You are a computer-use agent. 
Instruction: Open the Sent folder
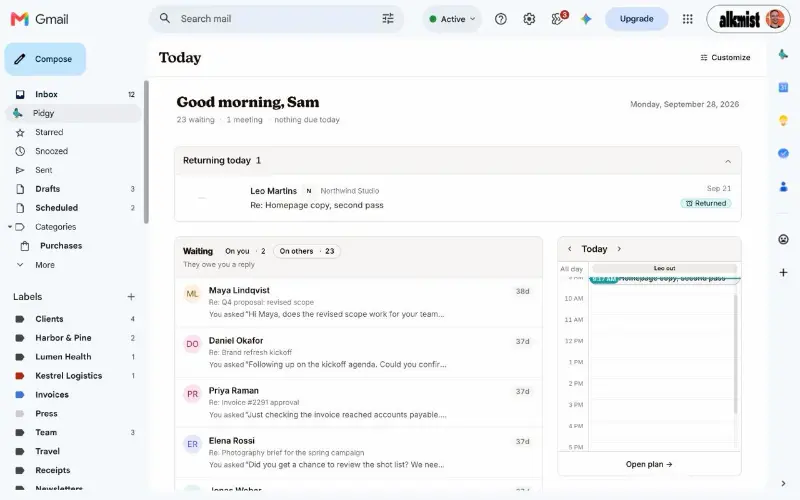pyautogui.click(x=74, y=170)
